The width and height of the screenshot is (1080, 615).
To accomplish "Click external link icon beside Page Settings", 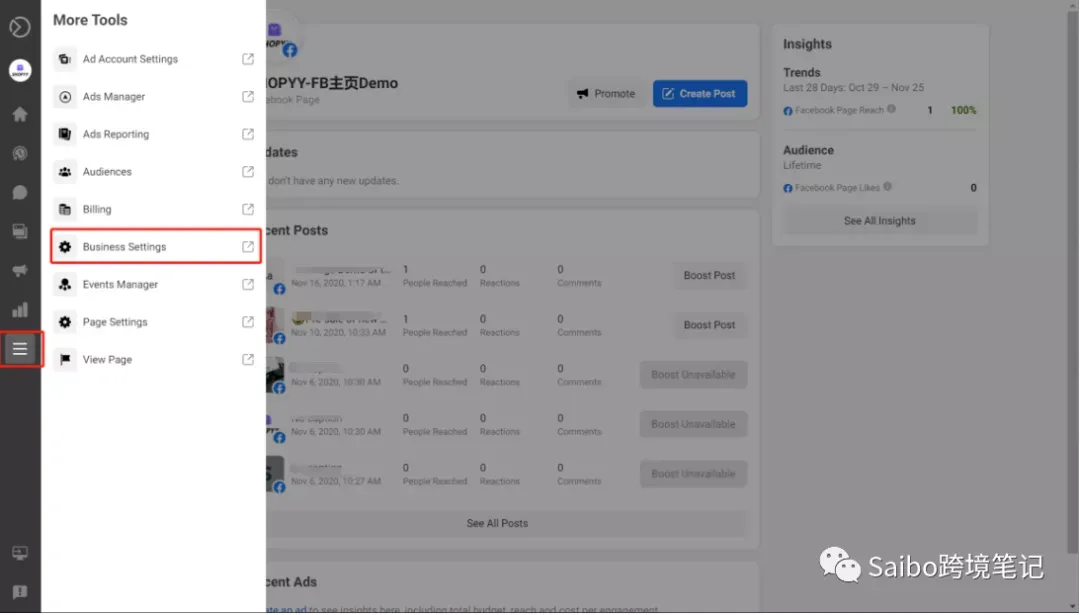I will click(x=248, y=322).
